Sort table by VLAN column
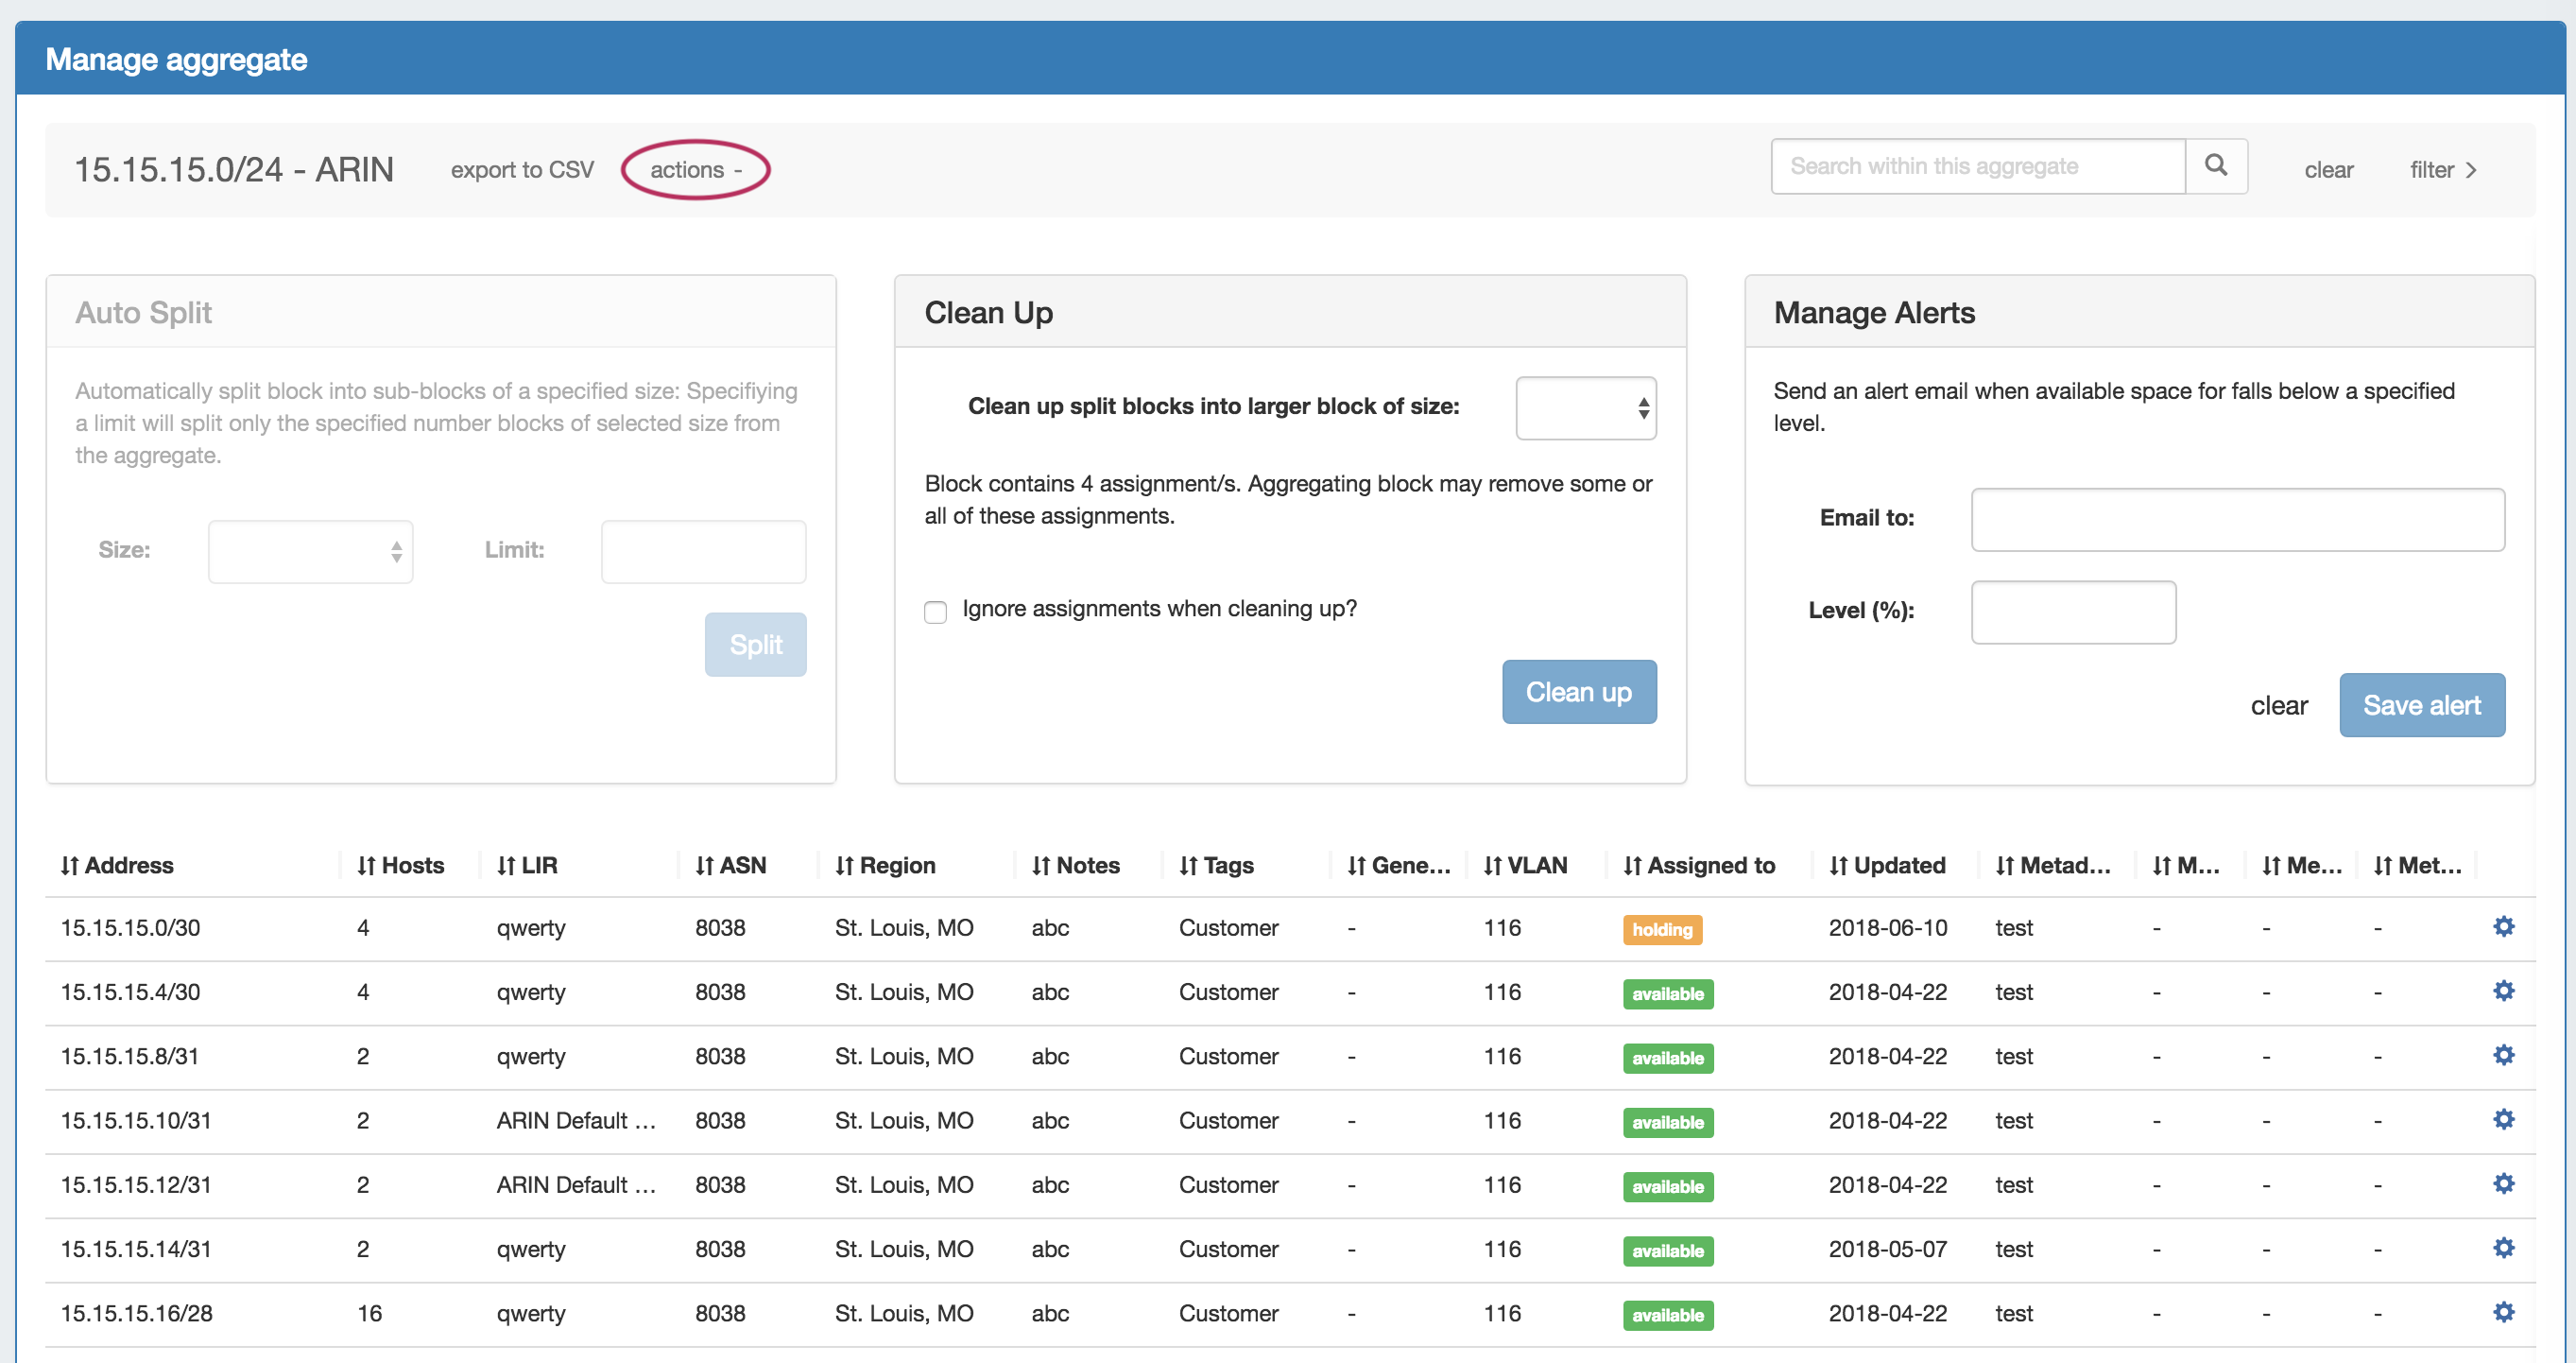This screenshot has height=1363, width=2576. point(1526,865)
